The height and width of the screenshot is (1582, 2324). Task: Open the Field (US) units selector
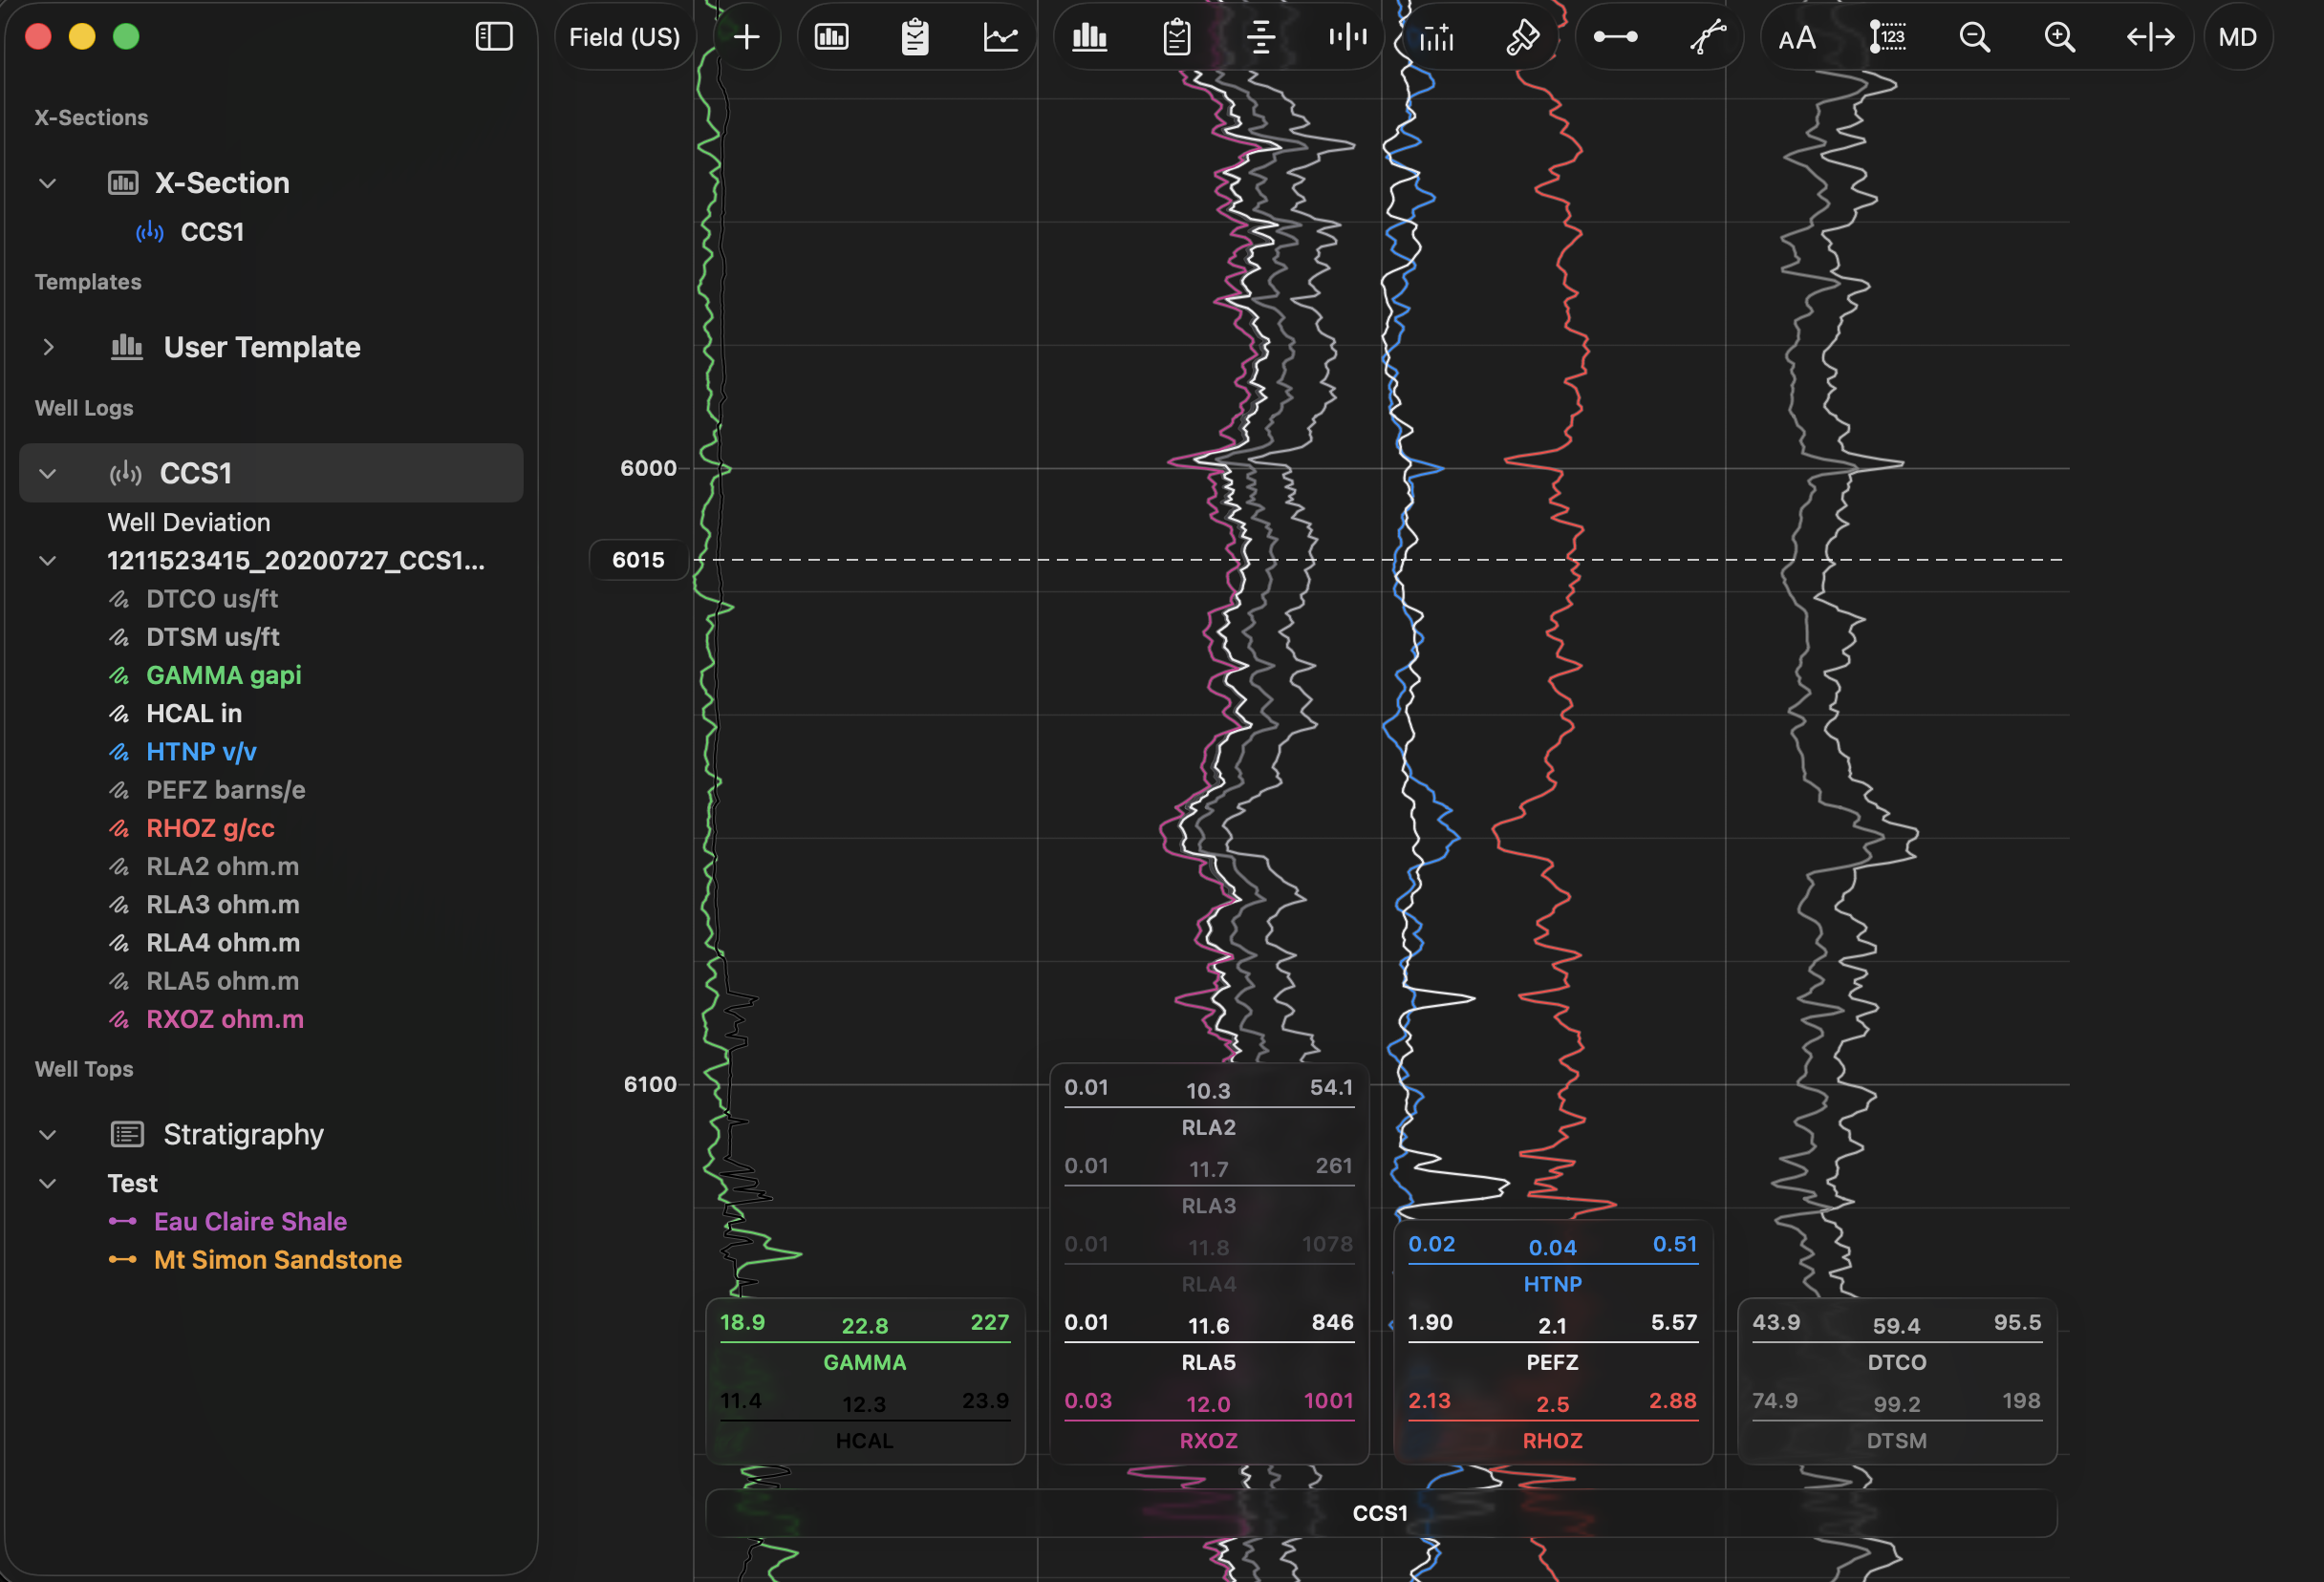624,37
